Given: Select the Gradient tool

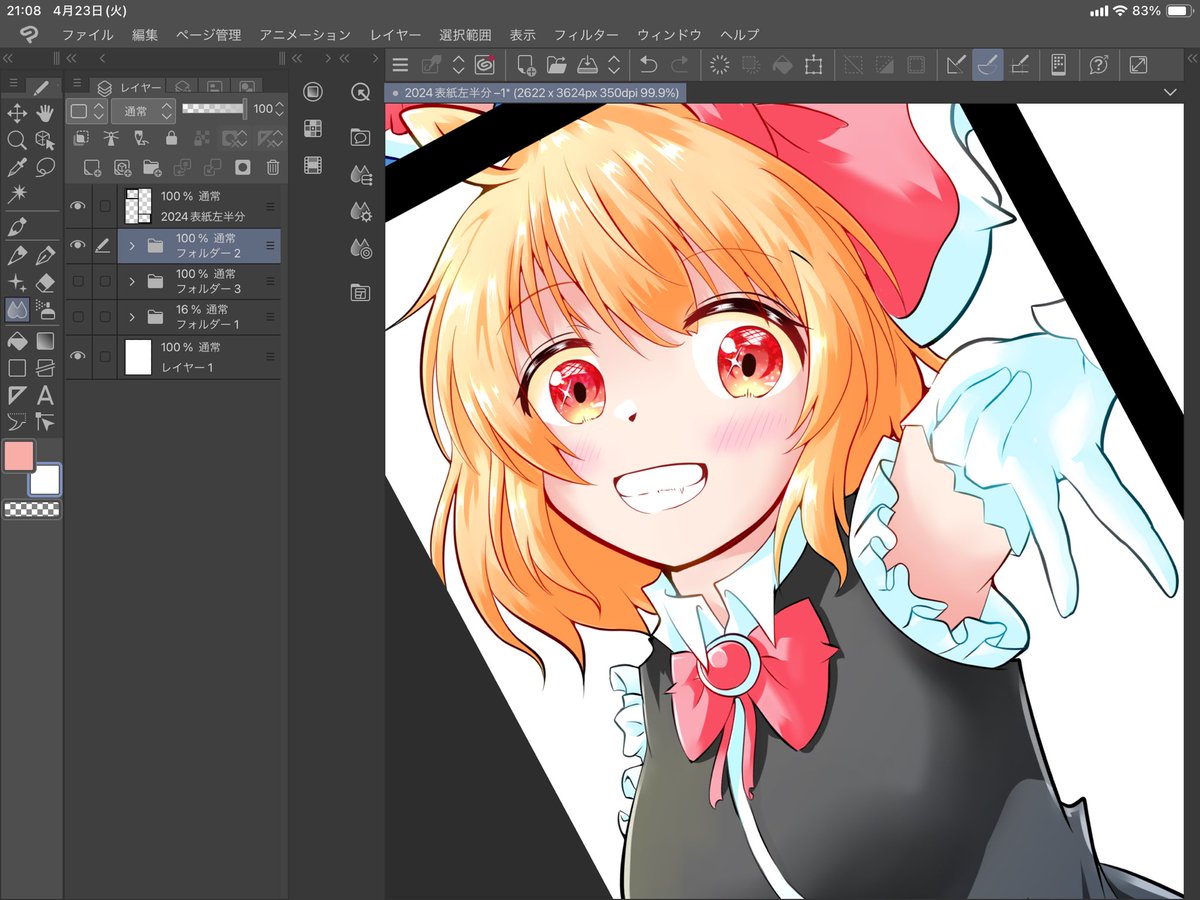Looking at the screenshot, I should 44,342.
